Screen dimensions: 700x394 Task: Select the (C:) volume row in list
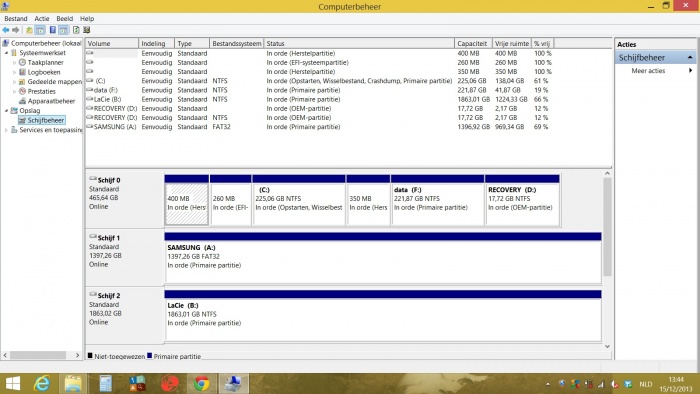click(319, 81)
